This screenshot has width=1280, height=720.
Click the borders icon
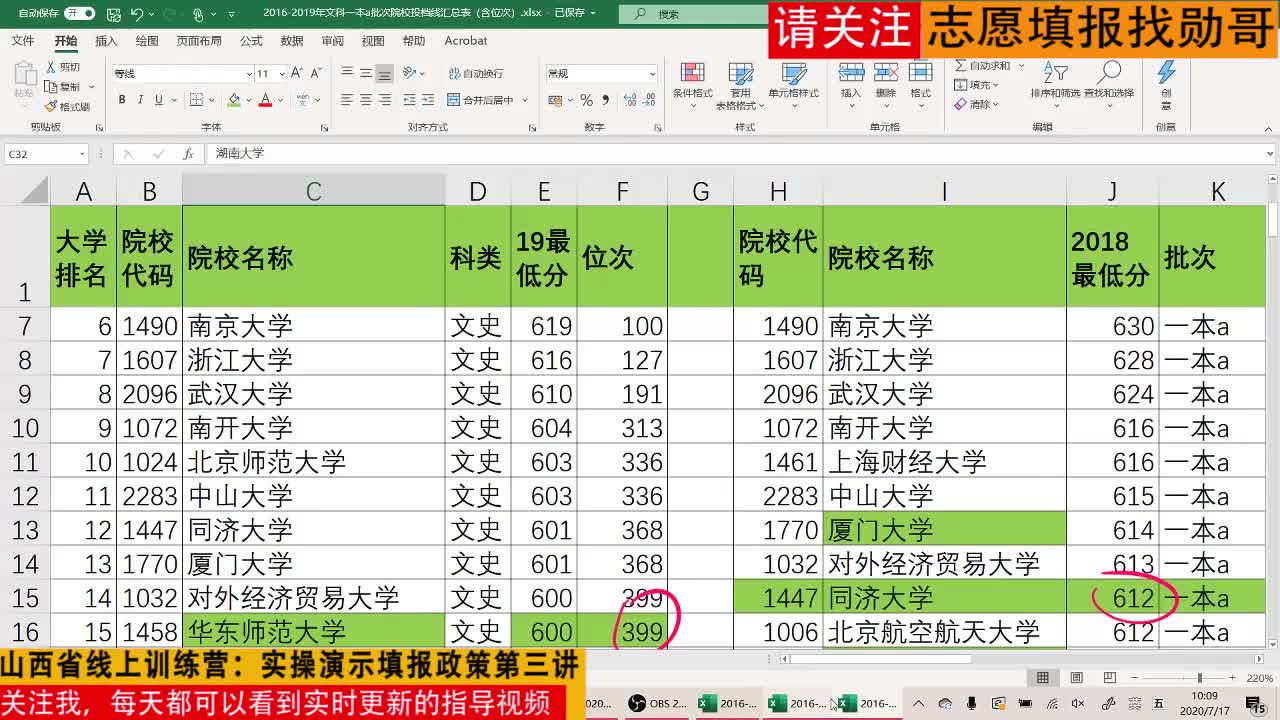pyautogui.click(x=196, y=100)
